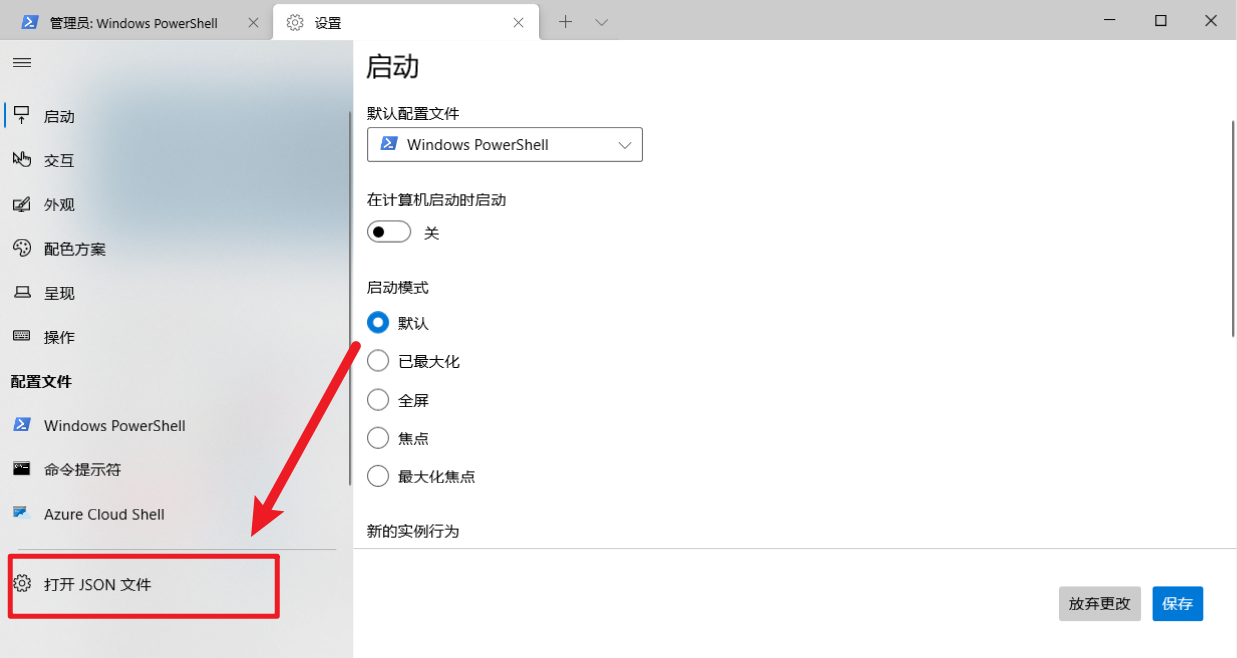Toggle 在计算机启动时启动 switch
This screenshot has height=658, width=1237.
pos(389,232)
